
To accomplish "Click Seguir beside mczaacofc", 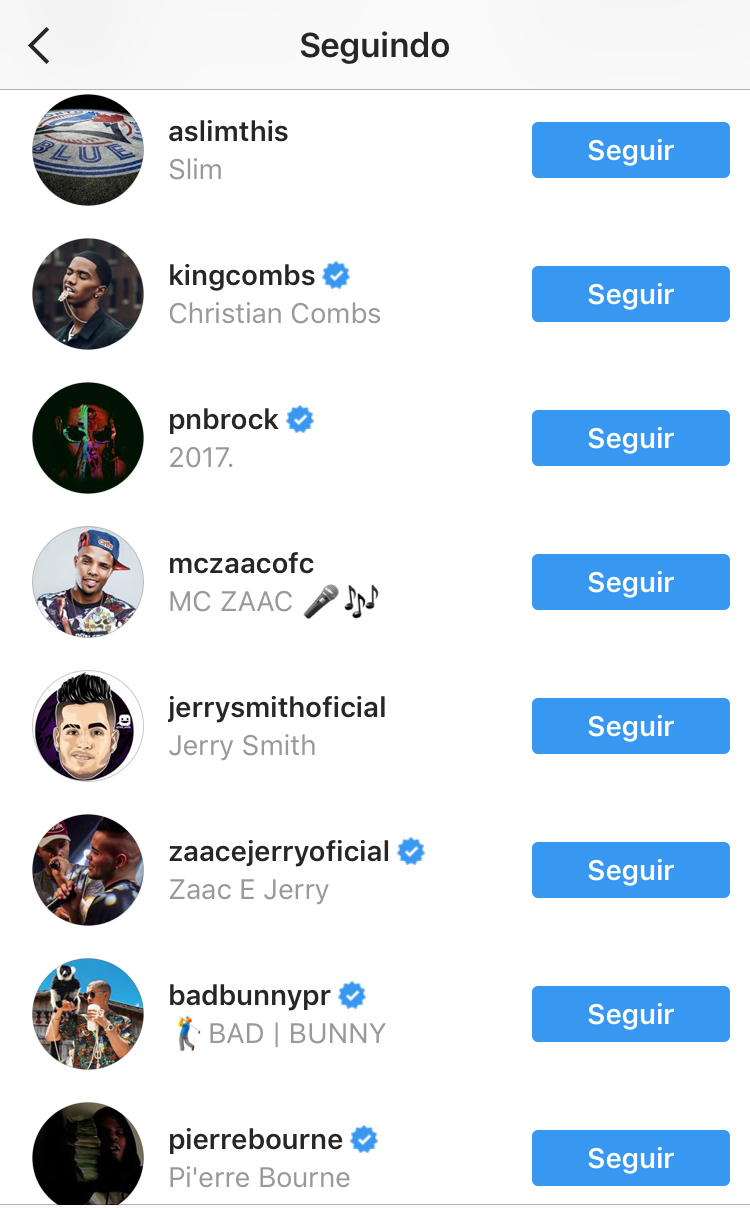I will (630, 582).
